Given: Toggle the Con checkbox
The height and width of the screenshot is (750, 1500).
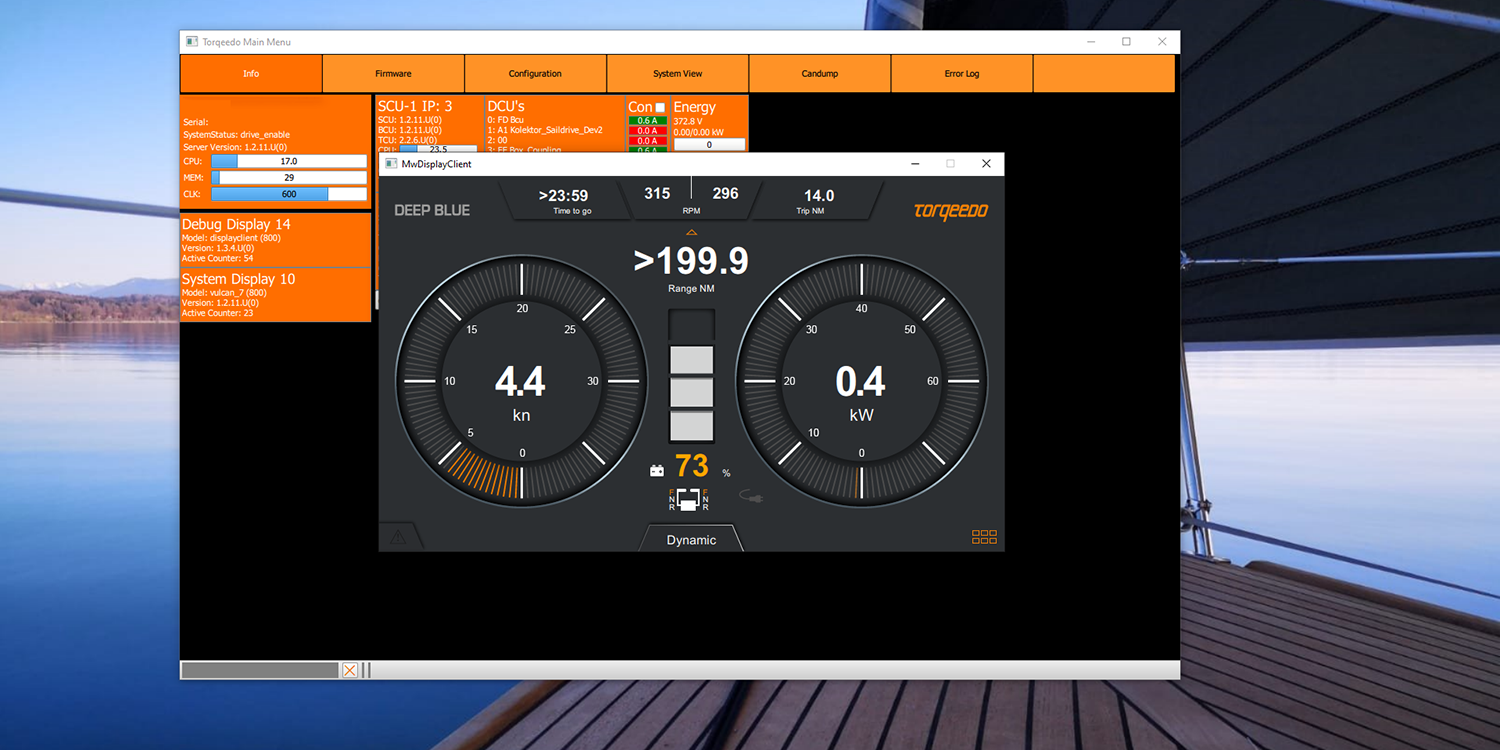Looking at the screenshot, I should click(x=660, y=107).
